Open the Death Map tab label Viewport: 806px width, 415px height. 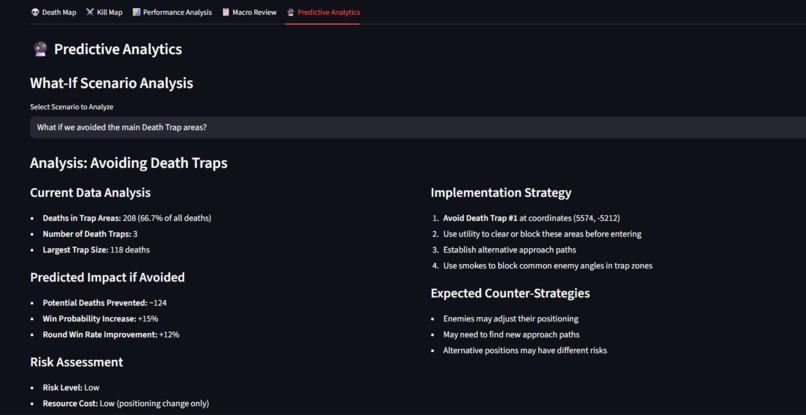click(59, 12)
